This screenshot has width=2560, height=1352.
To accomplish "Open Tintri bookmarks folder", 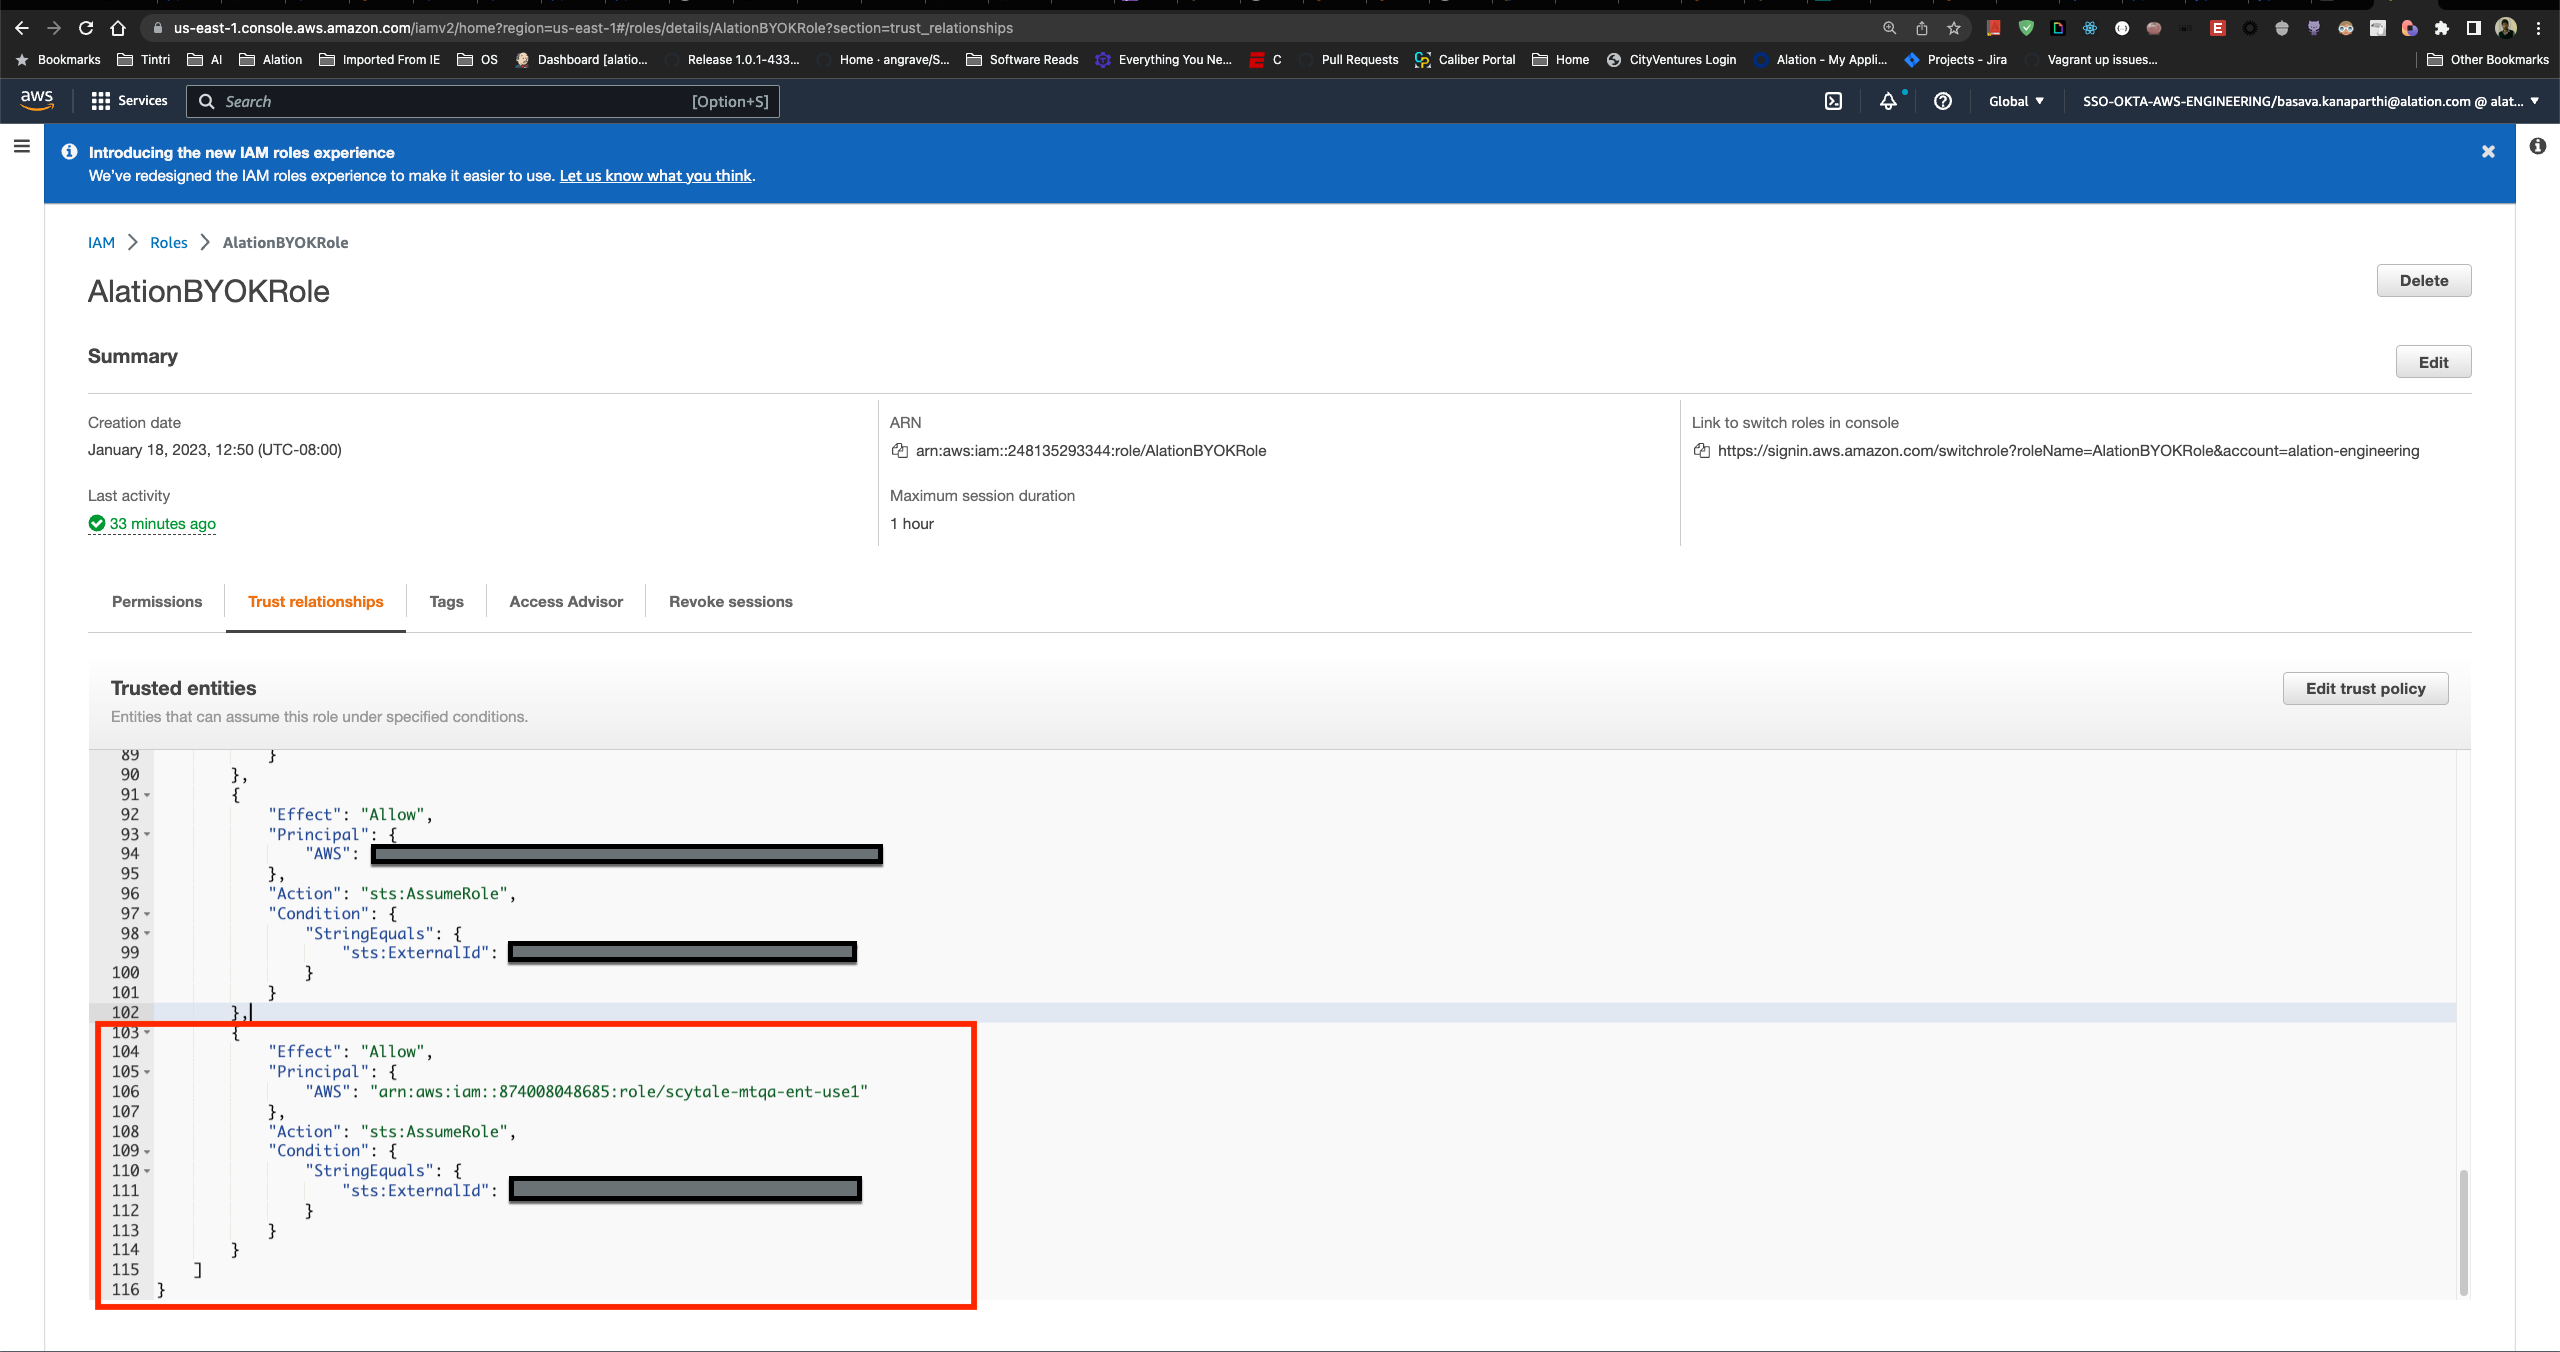I will (x=144, y=60).
